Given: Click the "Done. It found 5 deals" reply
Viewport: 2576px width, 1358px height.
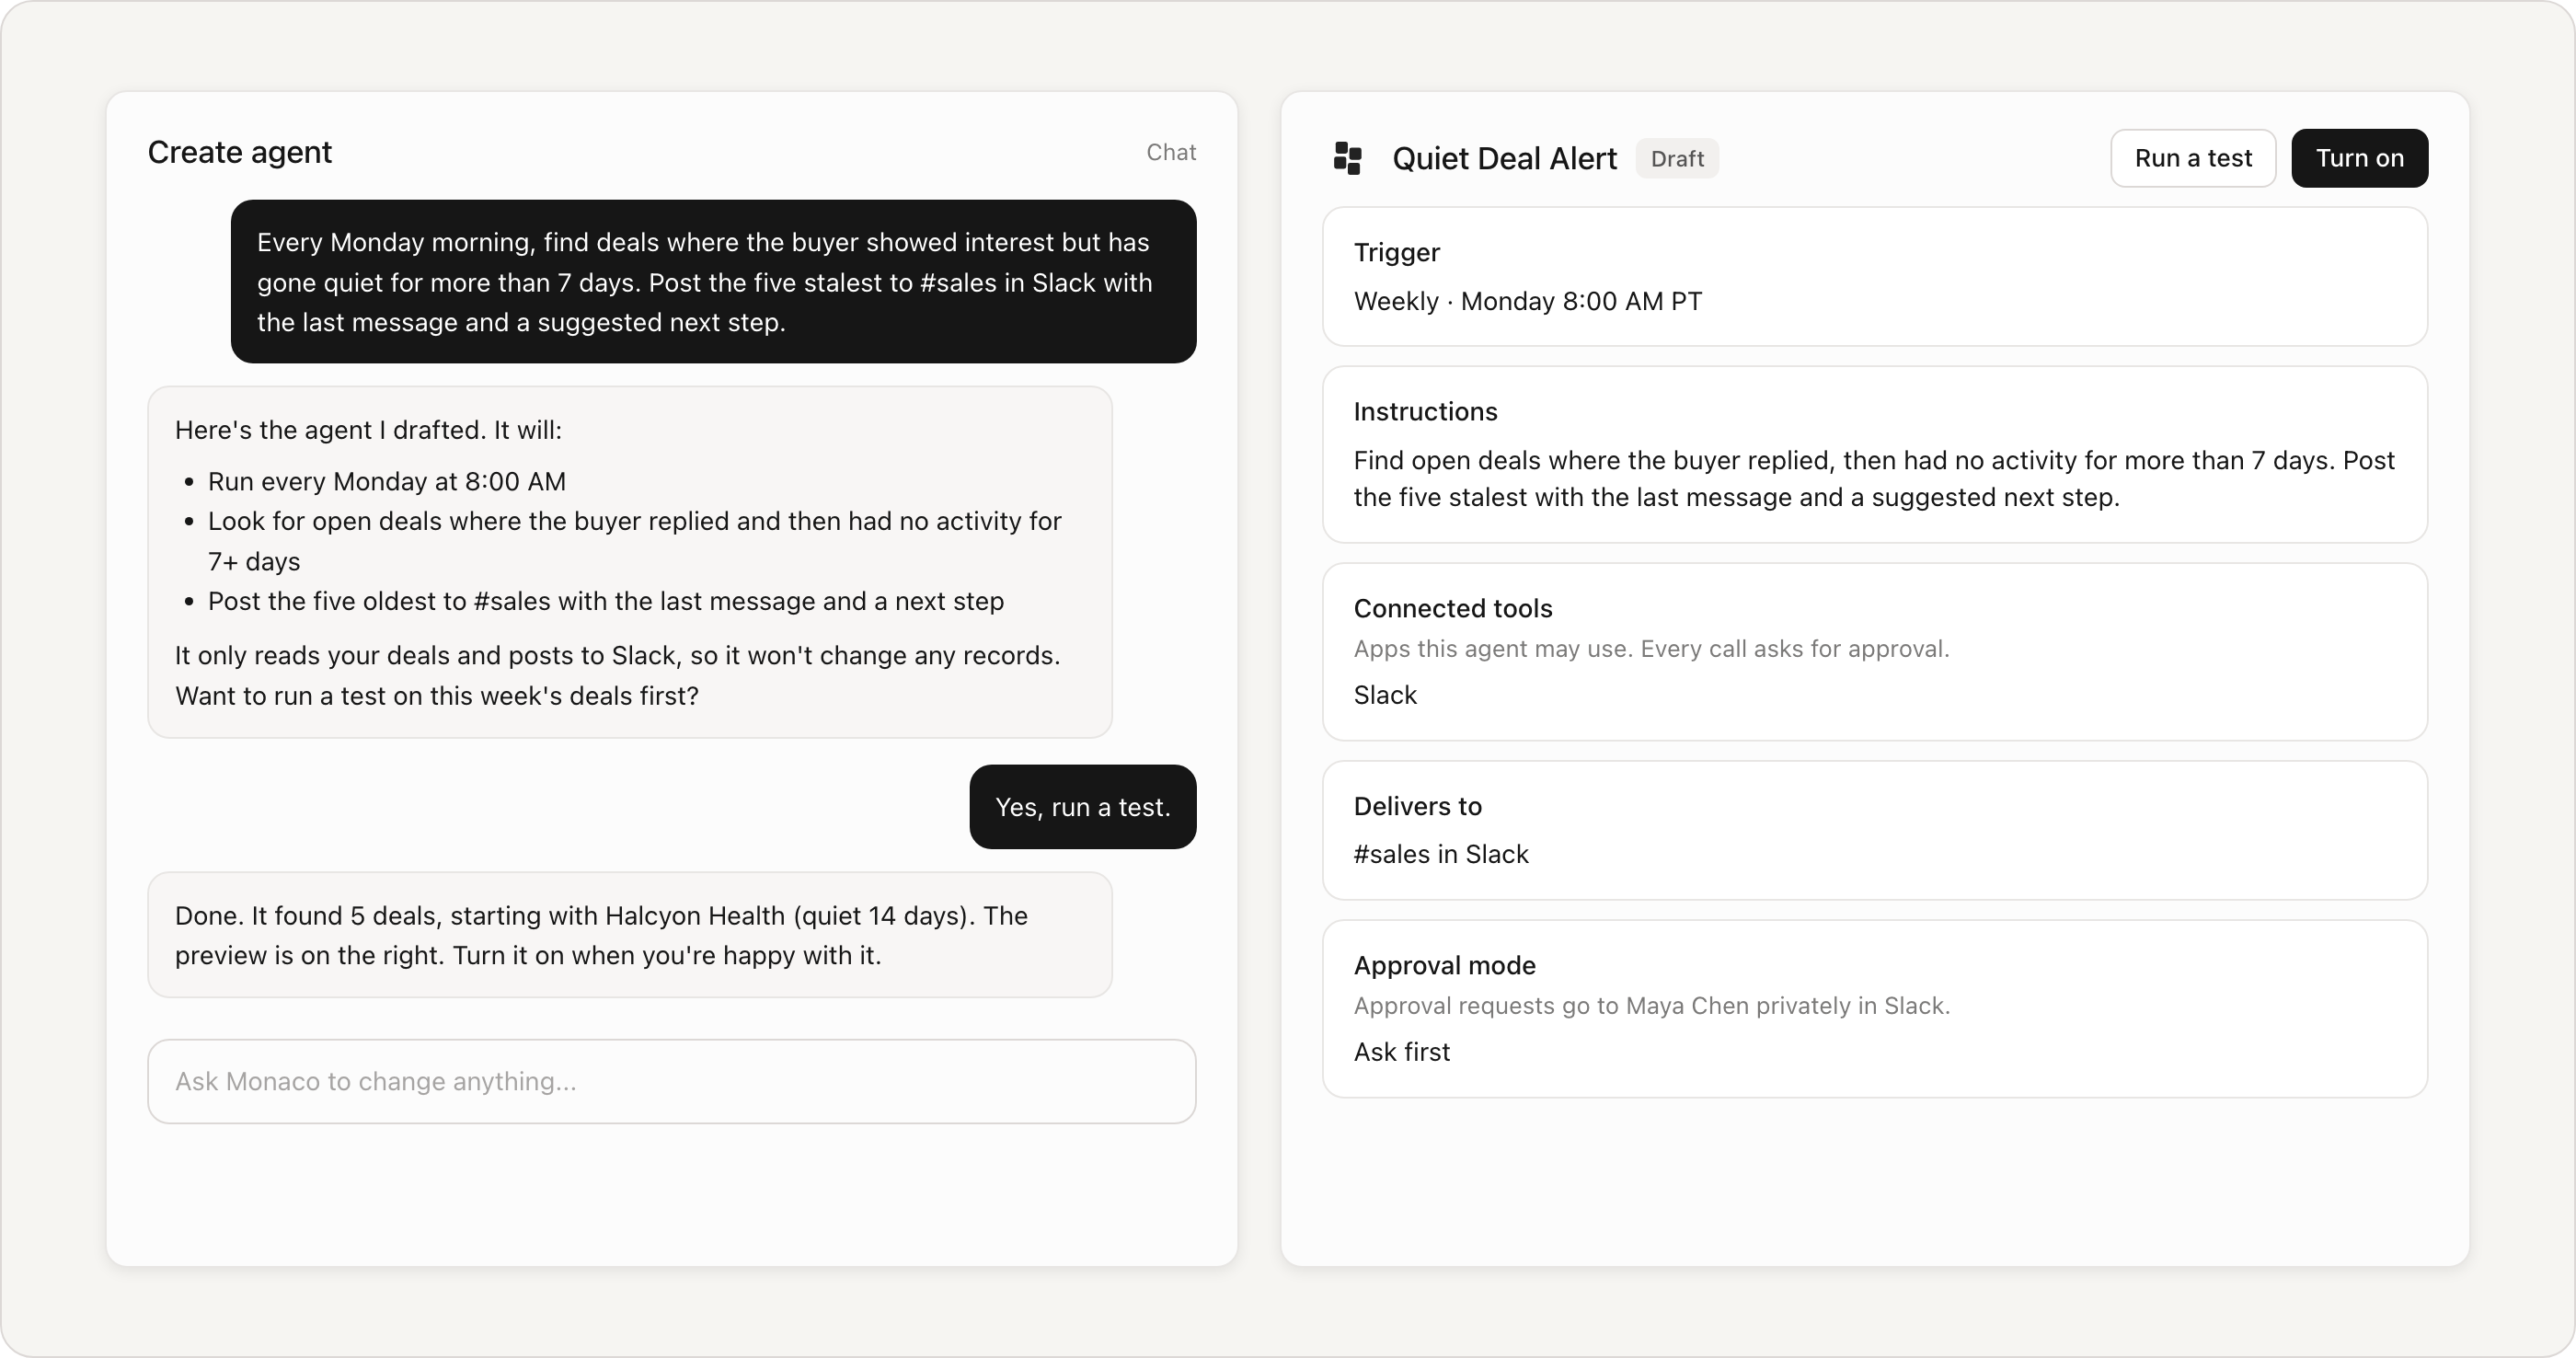Looking at the screenshot, I should (630, 935).
